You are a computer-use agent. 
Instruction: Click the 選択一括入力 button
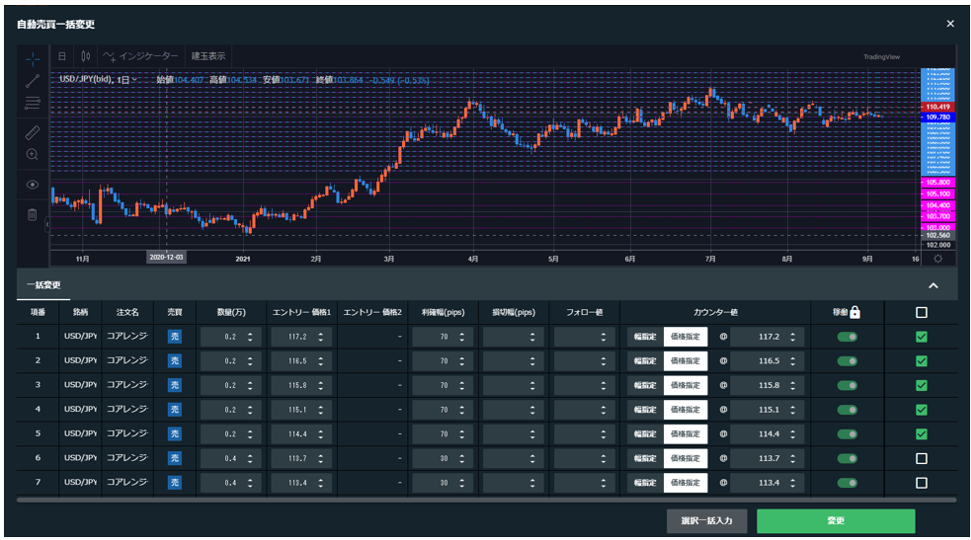(707, 521)
